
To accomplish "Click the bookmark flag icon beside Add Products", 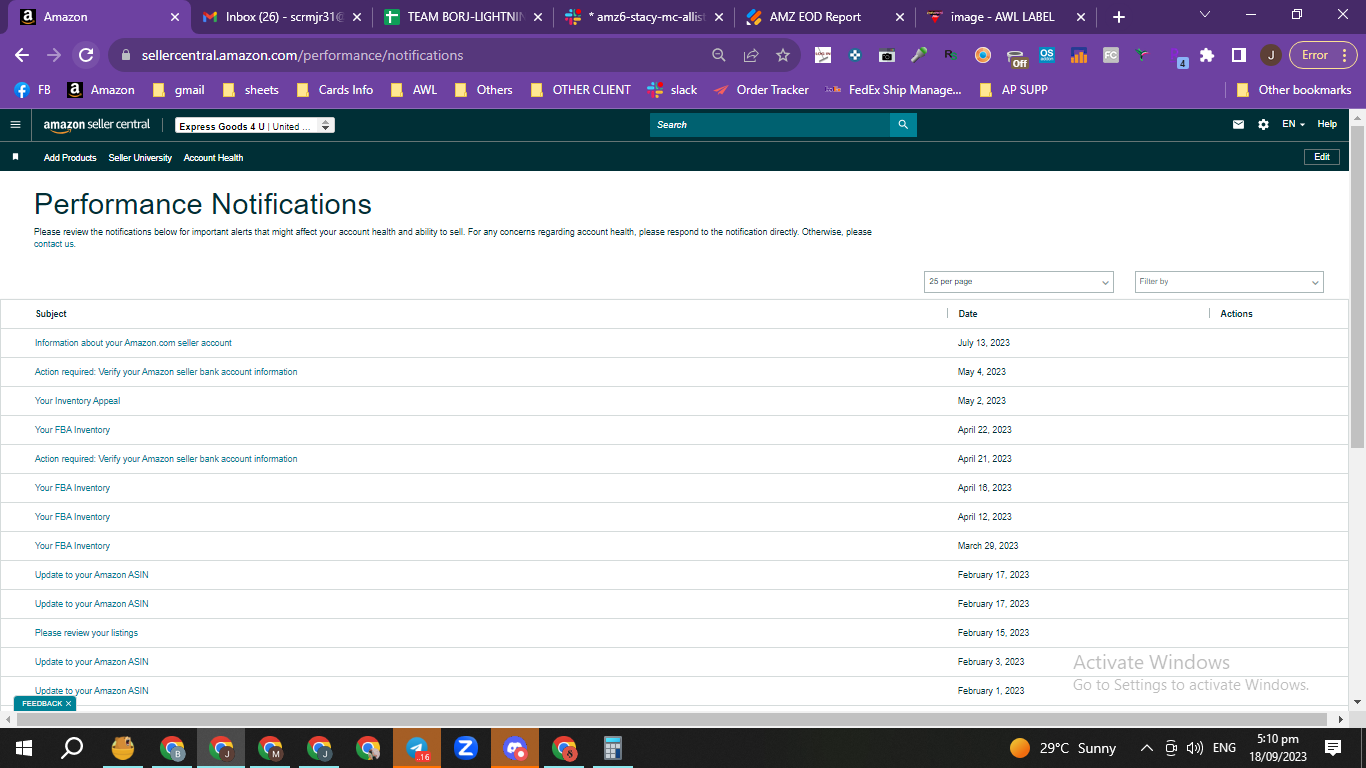I will 15,157.
